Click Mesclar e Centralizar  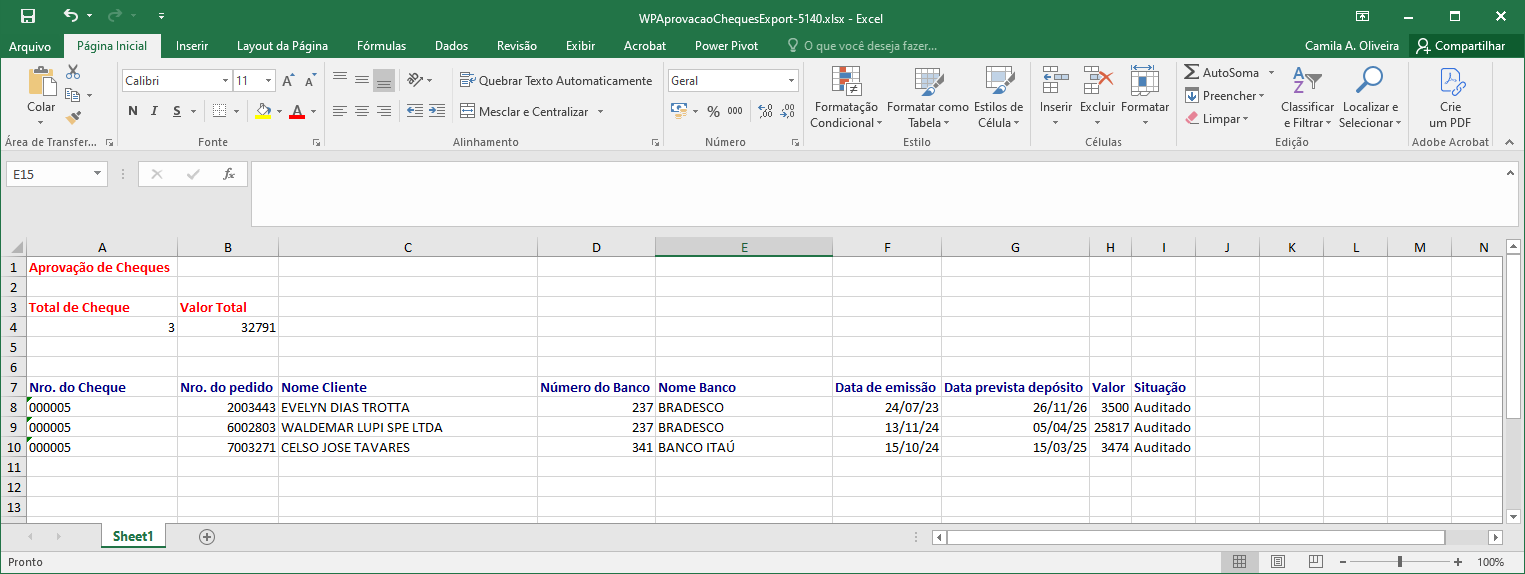(x=525, y=111)
